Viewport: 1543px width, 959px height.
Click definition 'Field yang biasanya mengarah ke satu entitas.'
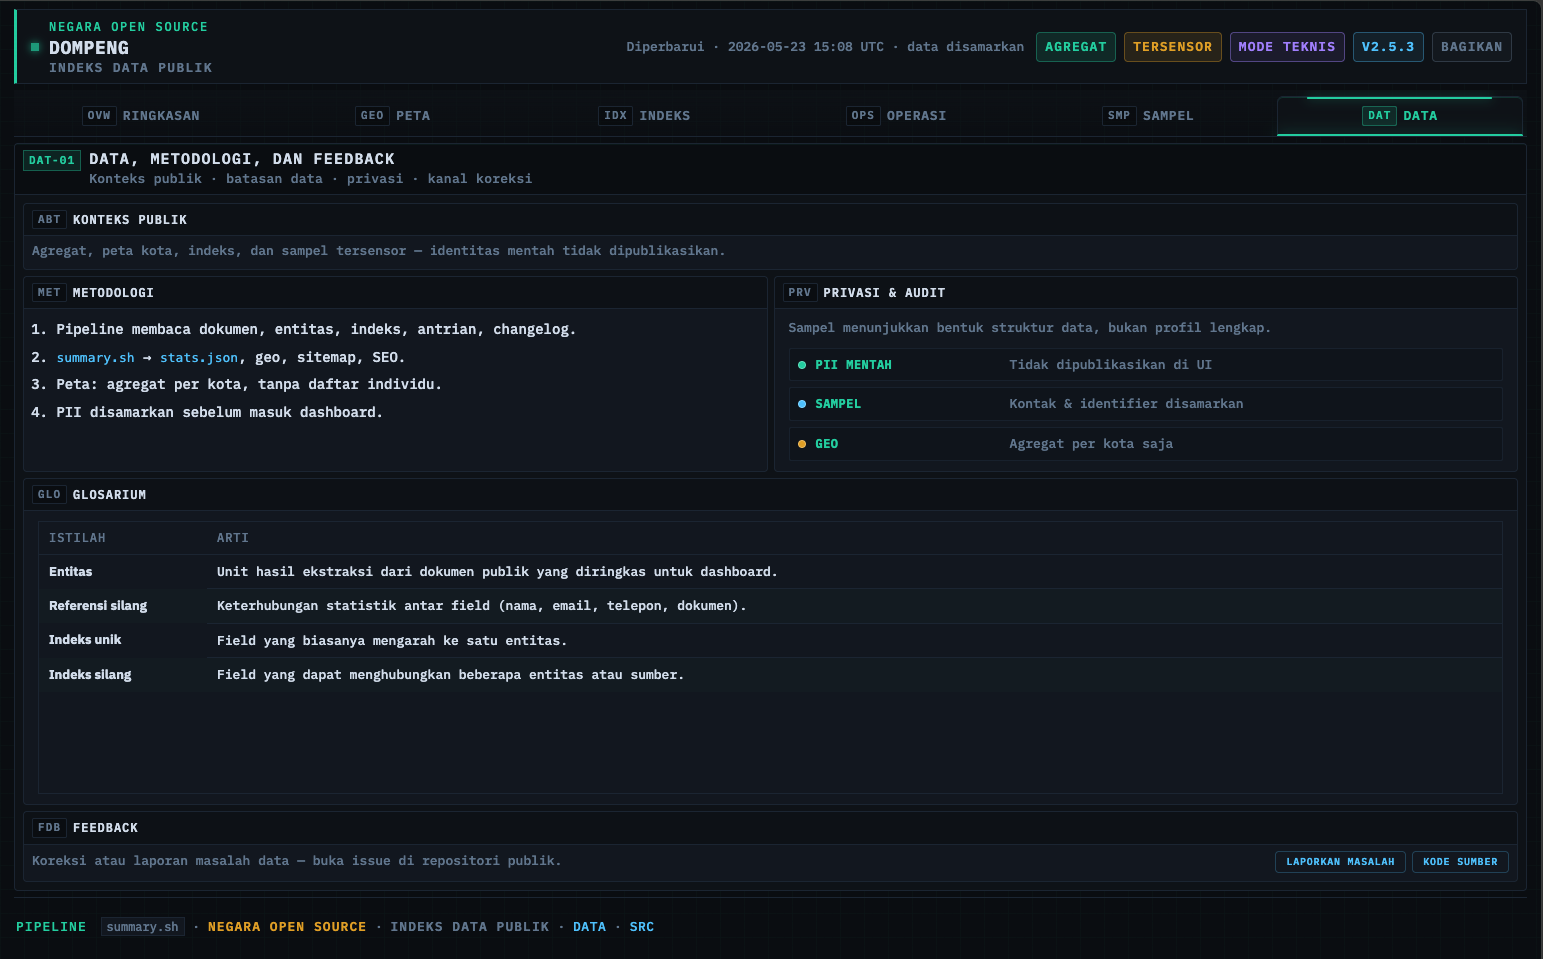click(392, 641)
